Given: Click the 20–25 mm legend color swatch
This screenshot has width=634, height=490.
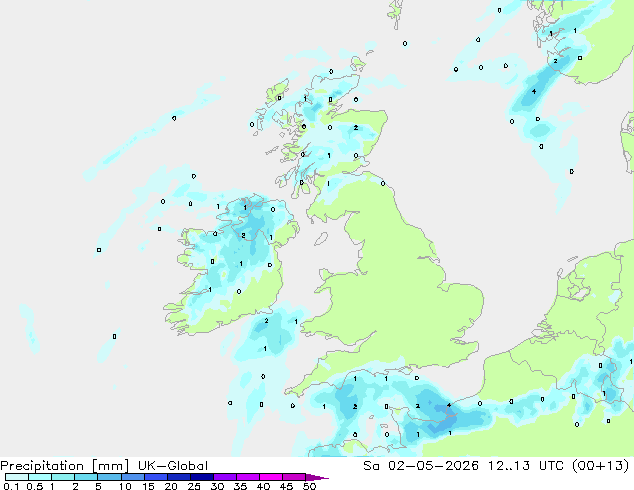Looking at the screenshot, I should pos(179,477).
